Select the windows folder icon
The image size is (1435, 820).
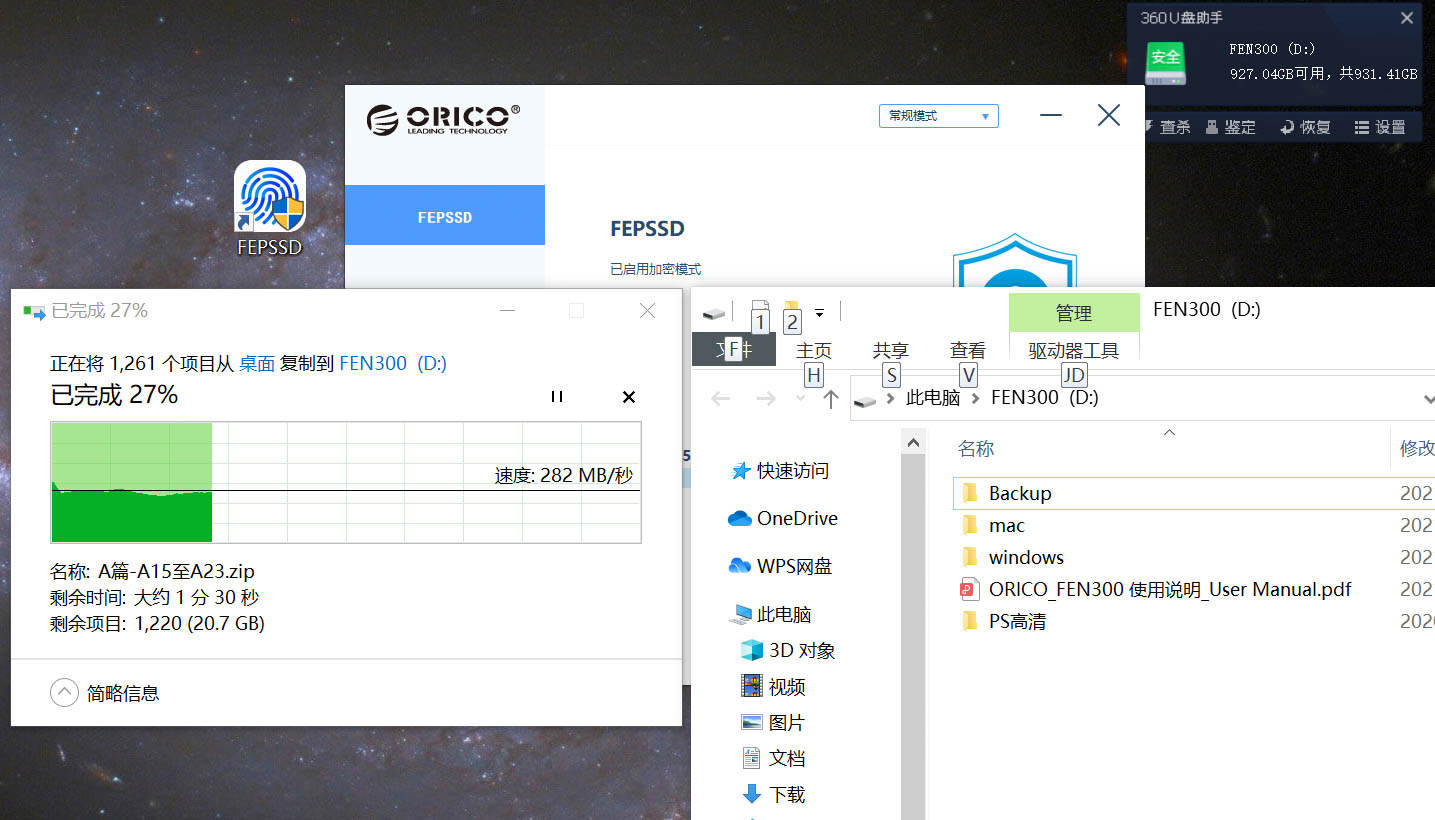969,557
